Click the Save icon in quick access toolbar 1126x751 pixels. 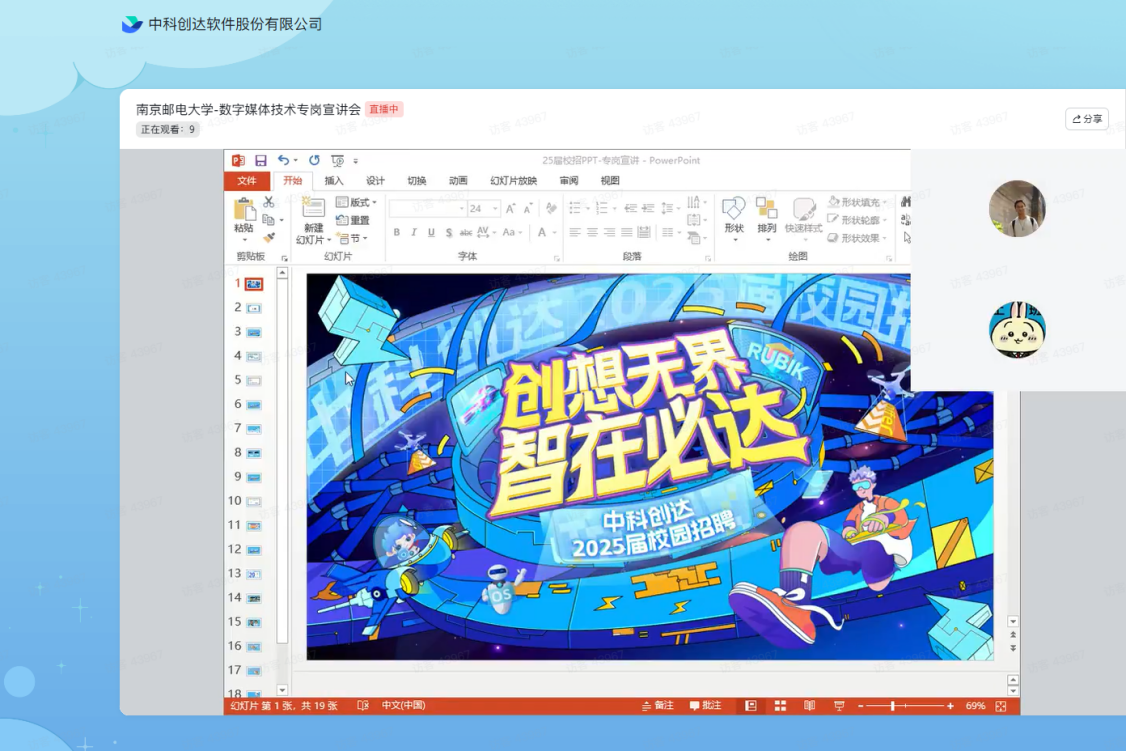click(x=260, y=160)
